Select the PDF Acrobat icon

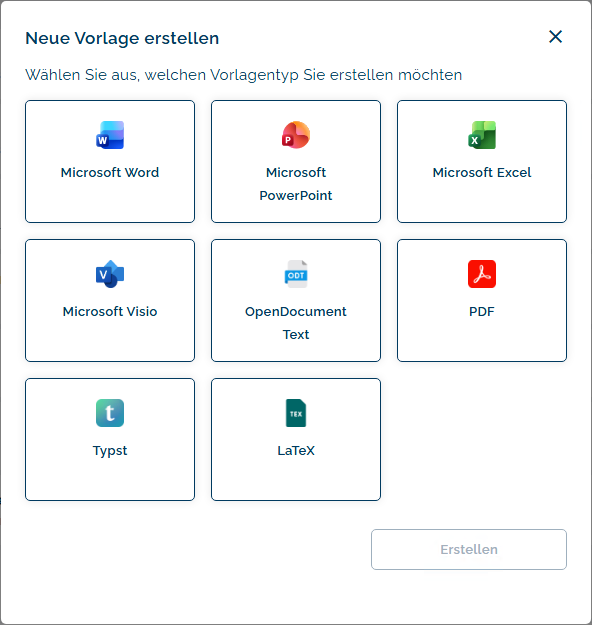(x=482, y=274)
